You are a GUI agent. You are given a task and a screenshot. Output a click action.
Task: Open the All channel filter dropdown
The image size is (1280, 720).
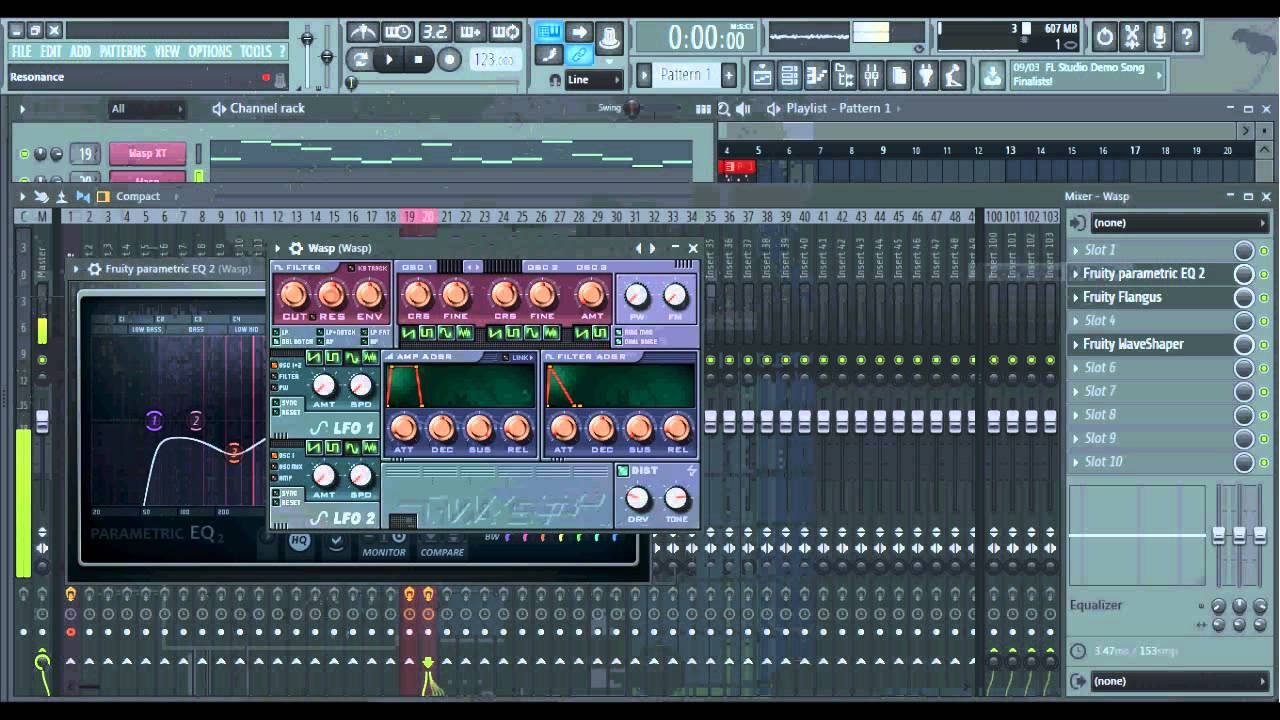pyautogui.click(x=147, y=109)
